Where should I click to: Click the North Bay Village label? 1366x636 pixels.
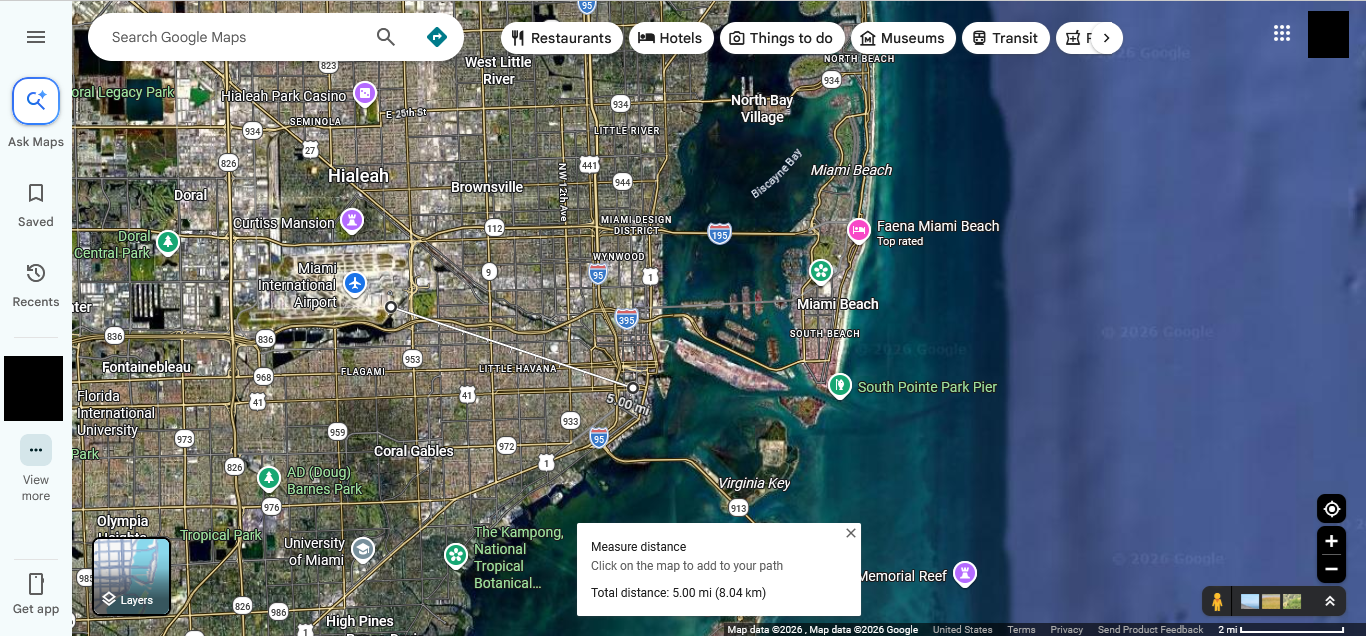click(x=762, y=109)
